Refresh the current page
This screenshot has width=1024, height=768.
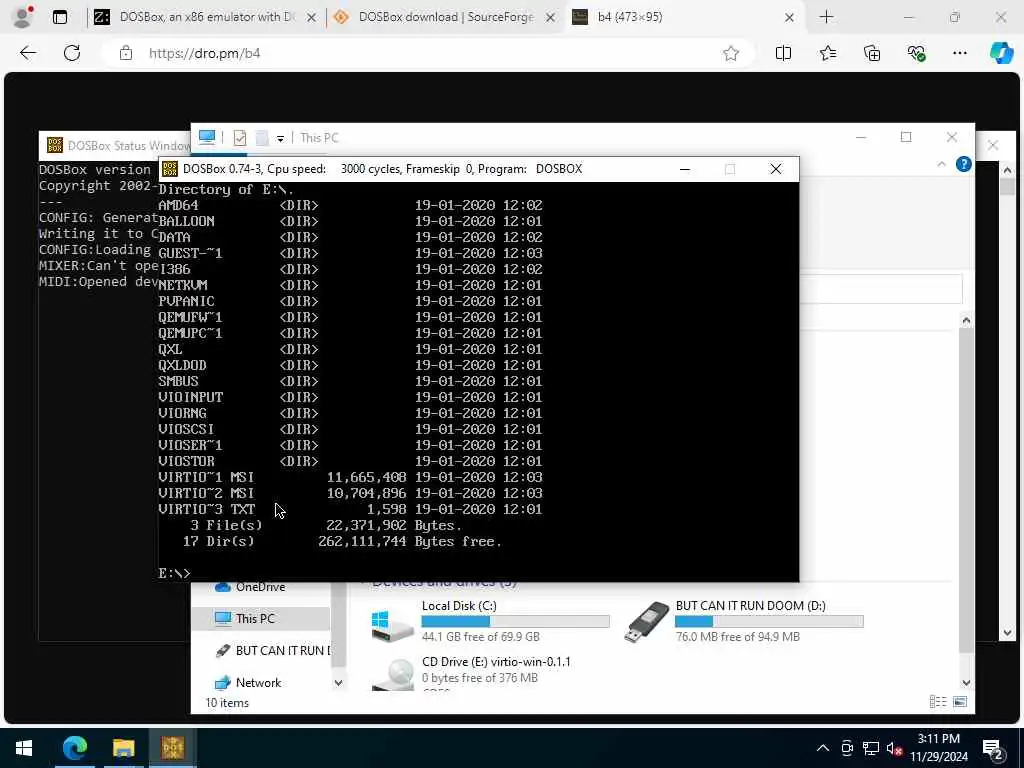(72, 53)
